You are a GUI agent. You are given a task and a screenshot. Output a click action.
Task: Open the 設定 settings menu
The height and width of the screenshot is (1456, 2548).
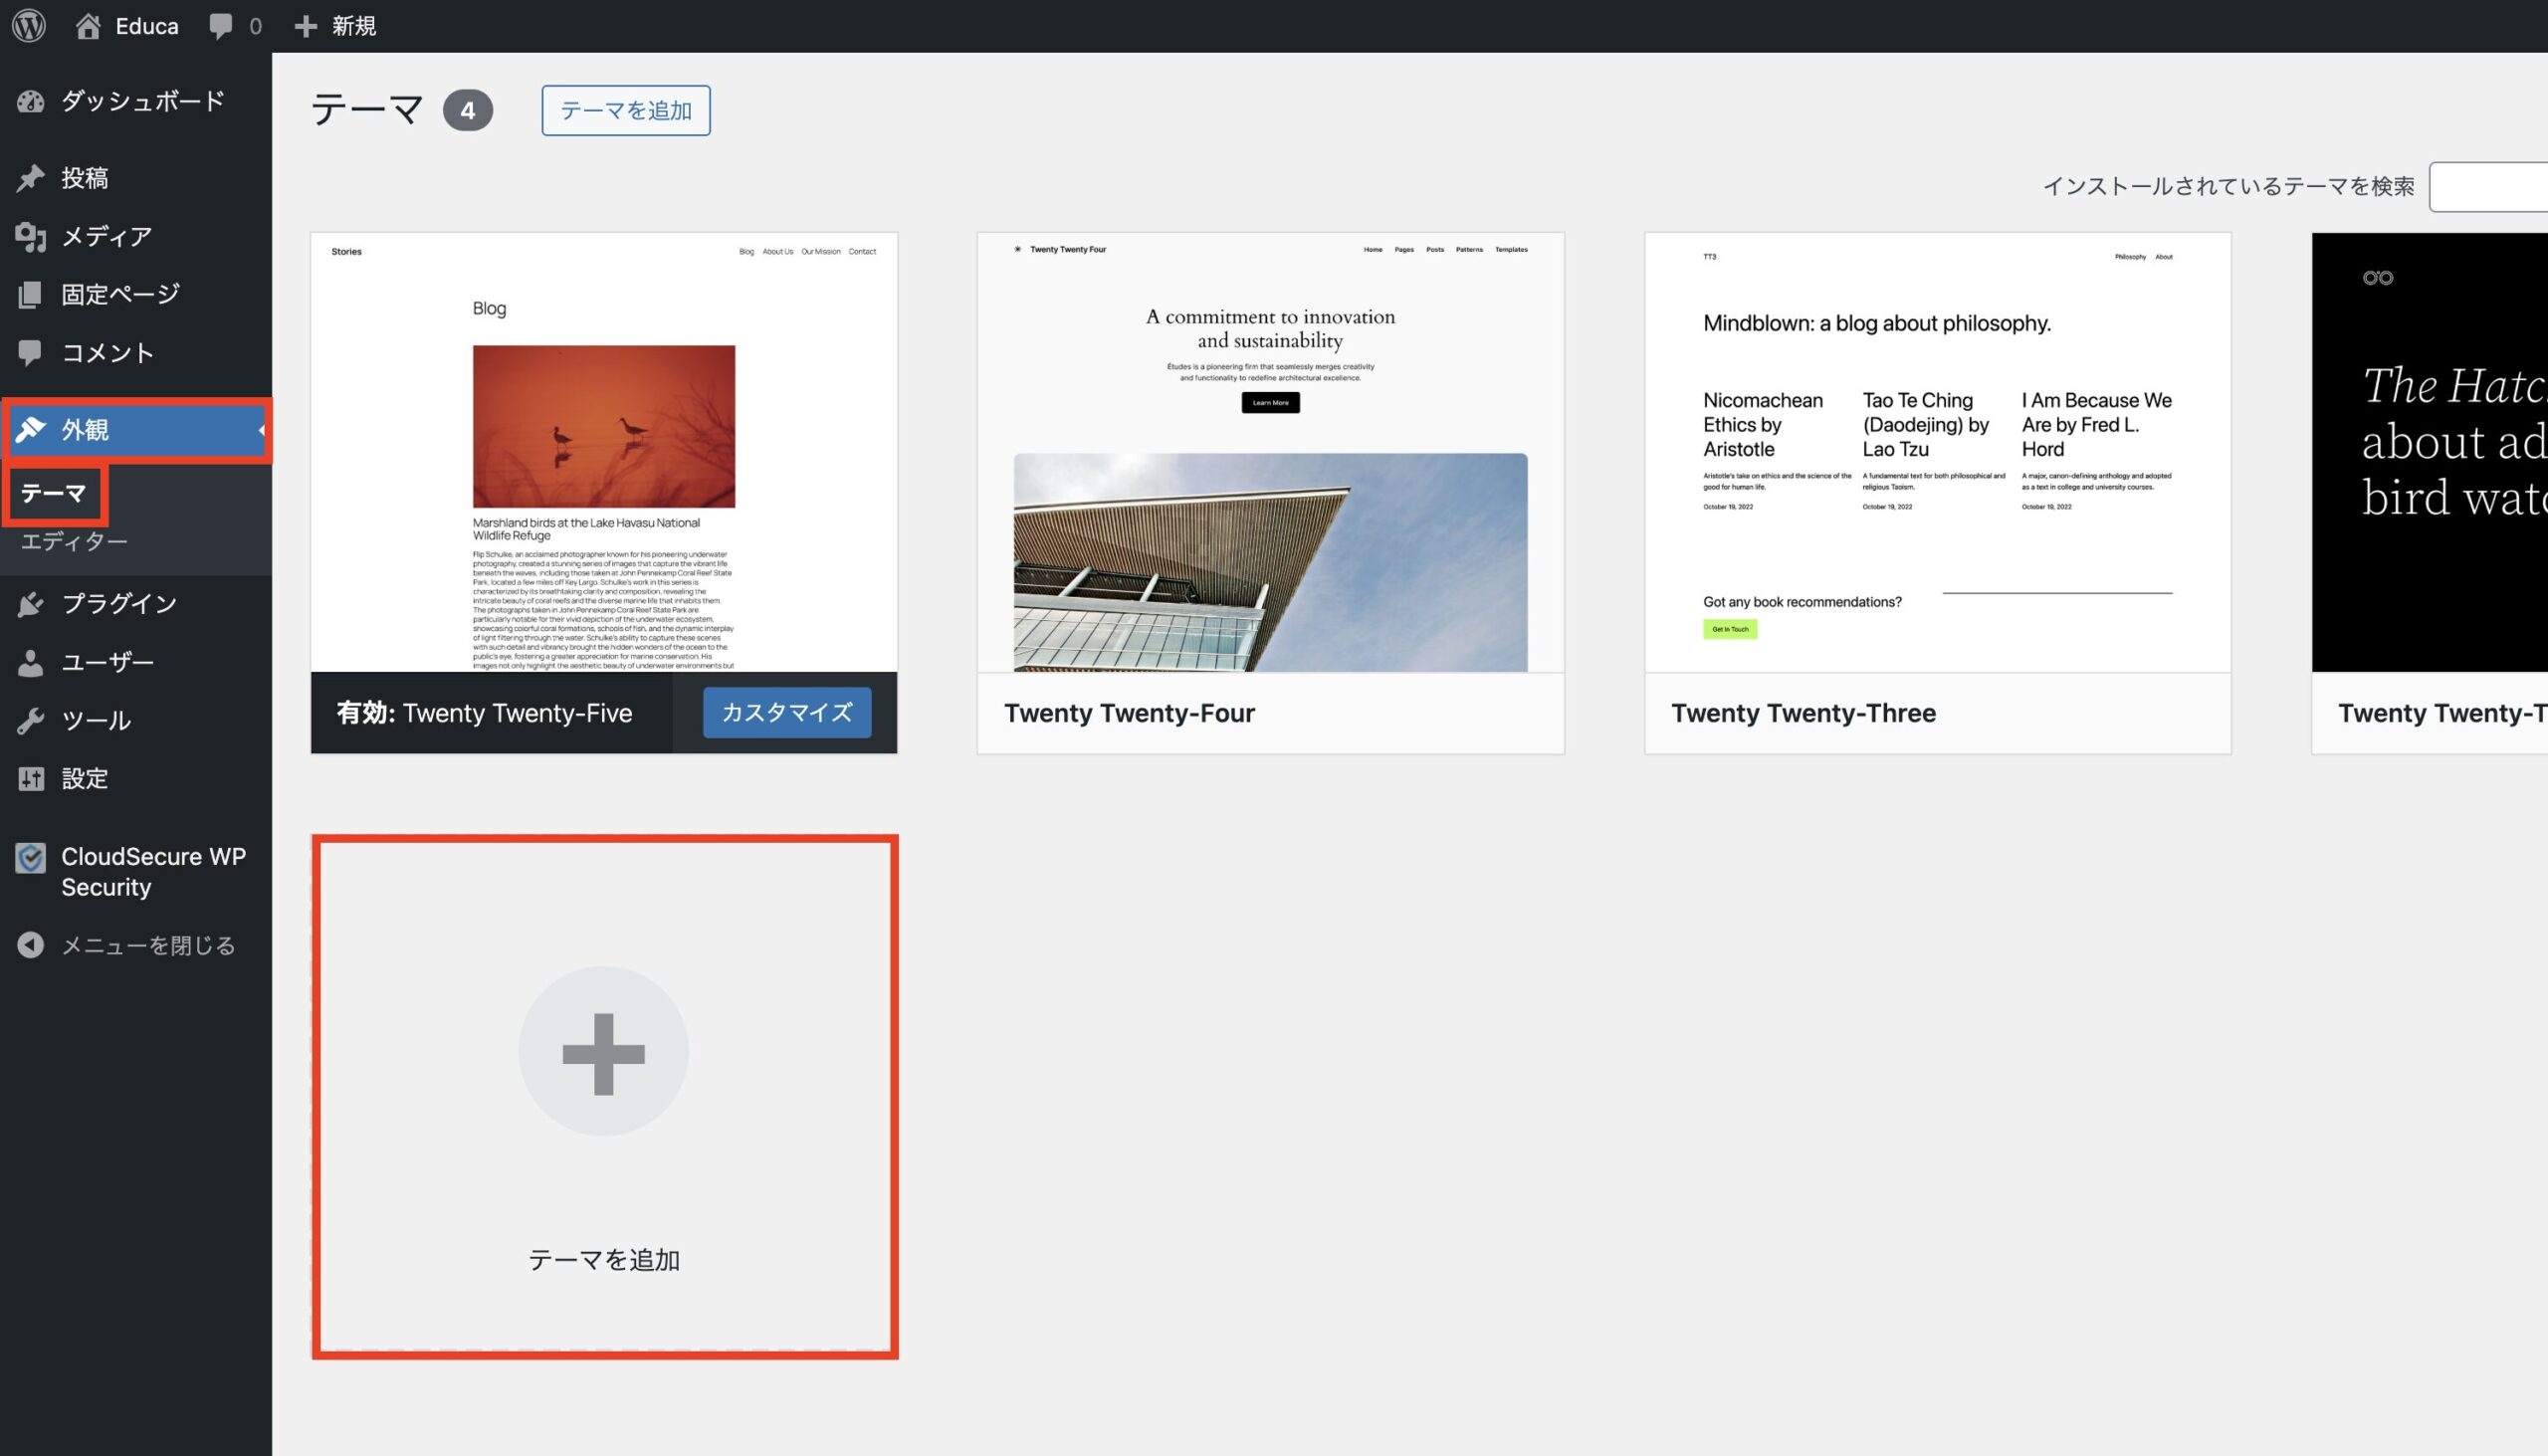(x=84, y=778)
